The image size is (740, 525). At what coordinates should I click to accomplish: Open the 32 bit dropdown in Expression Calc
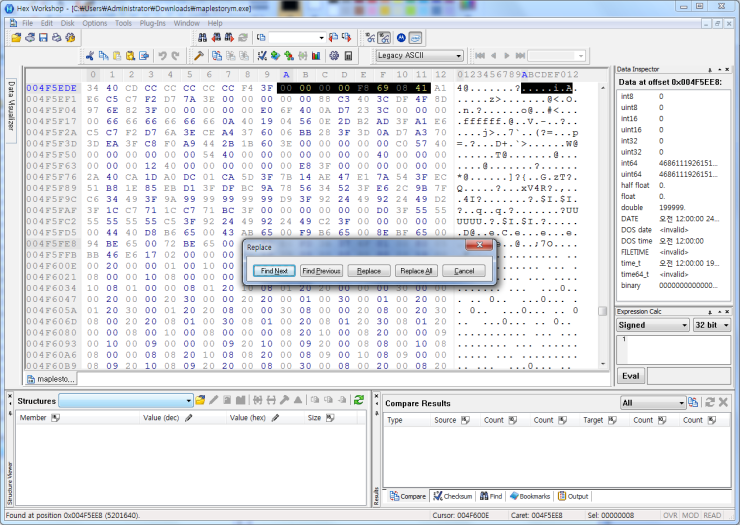[x=712, y=325]
